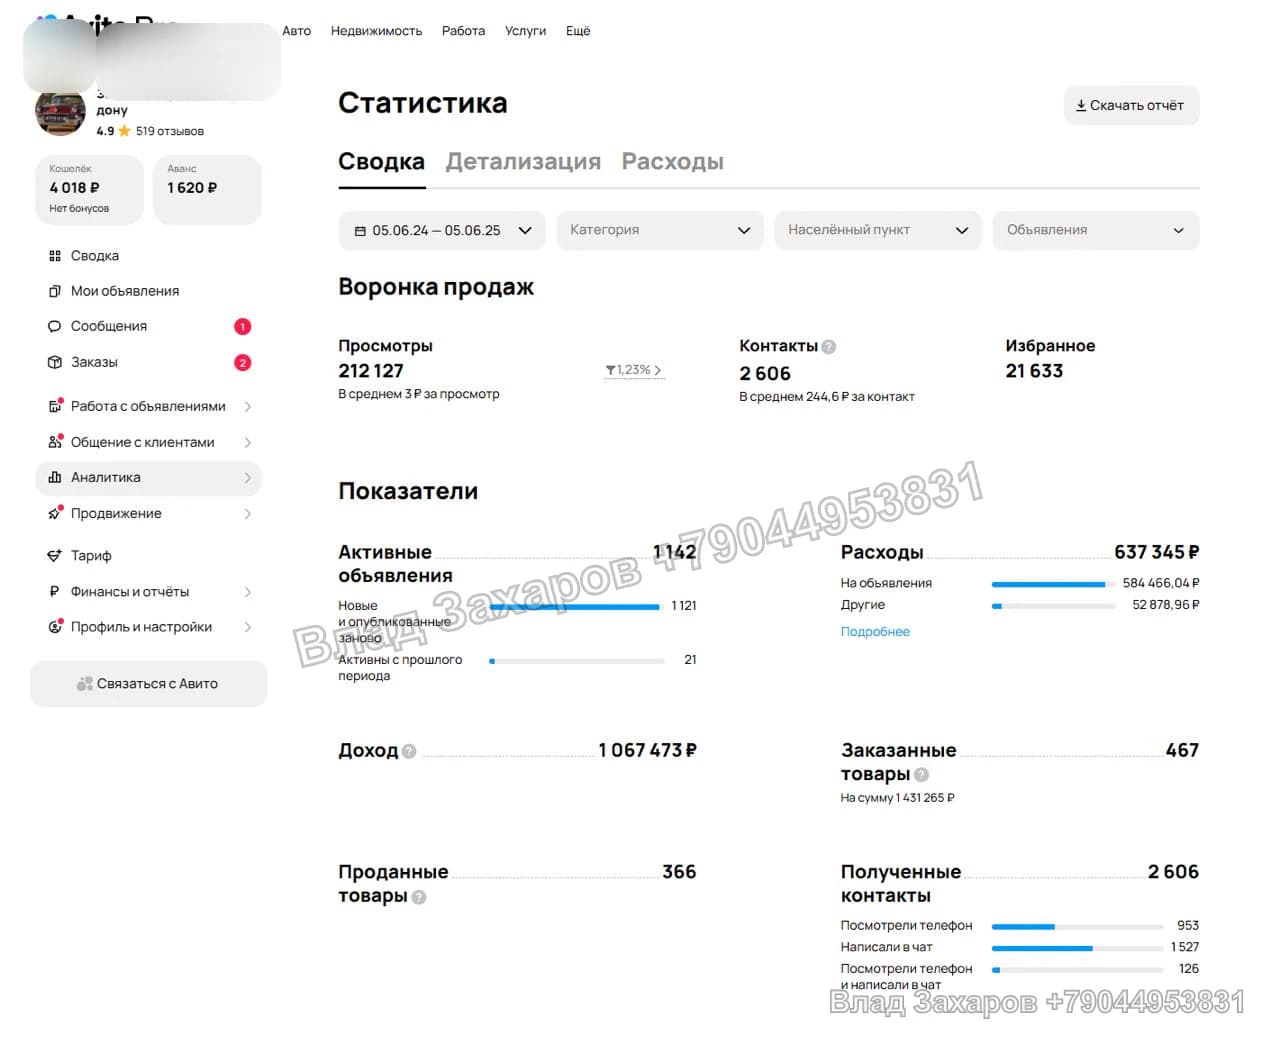Open Мои объявления via its sidebar icon
This screenshot has width=1280, height=1045.
[55, 291]
